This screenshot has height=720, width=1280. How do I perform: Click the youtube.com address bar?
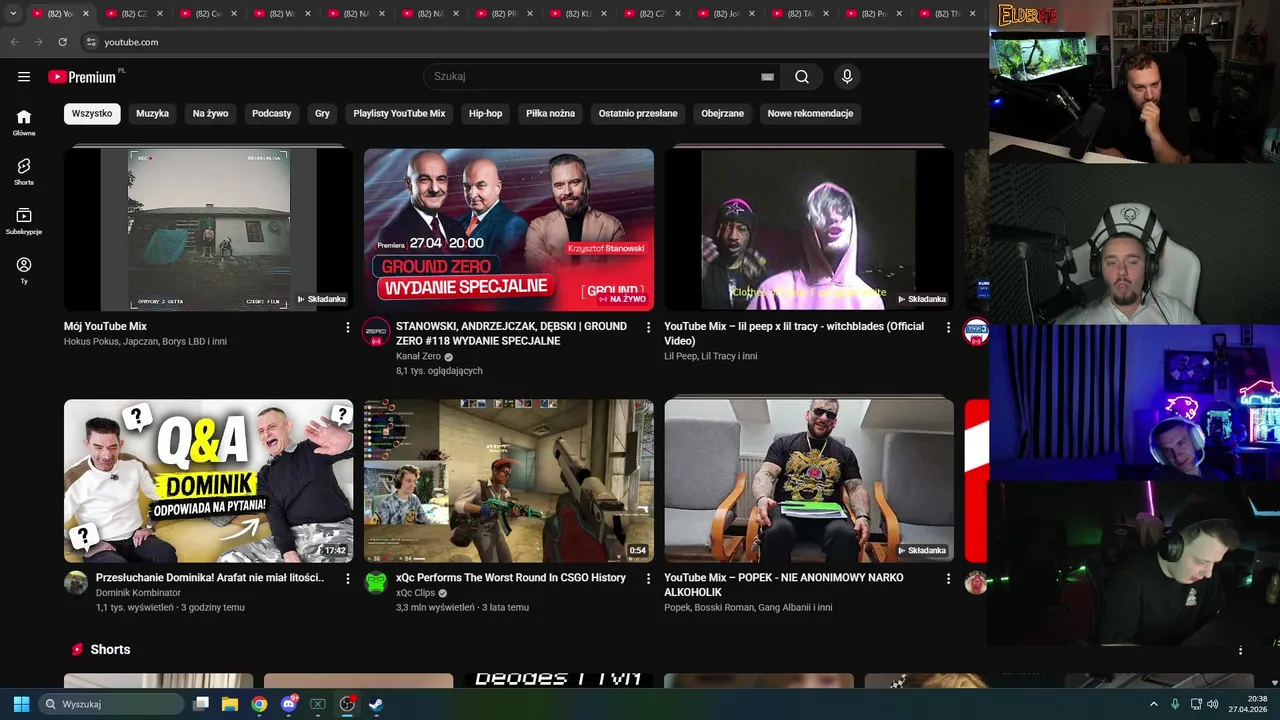coord(131,42)
